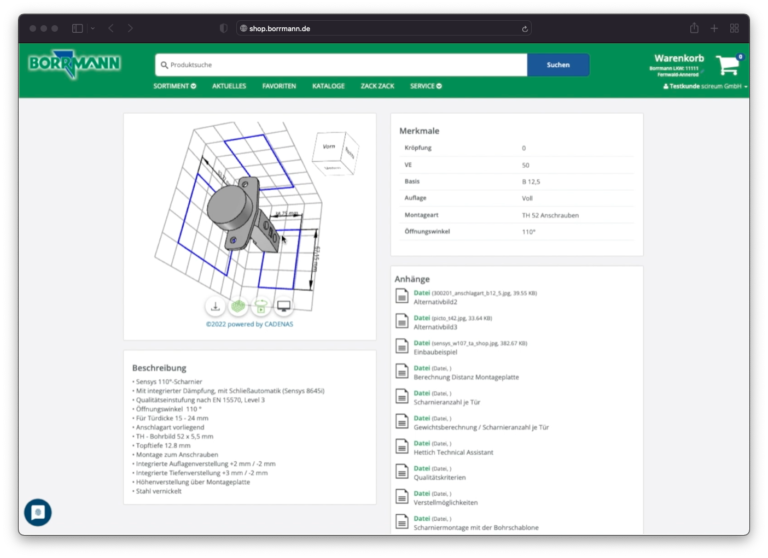Open the sidebar options chevron
The image size is (768, 558).
click(93, 28)
